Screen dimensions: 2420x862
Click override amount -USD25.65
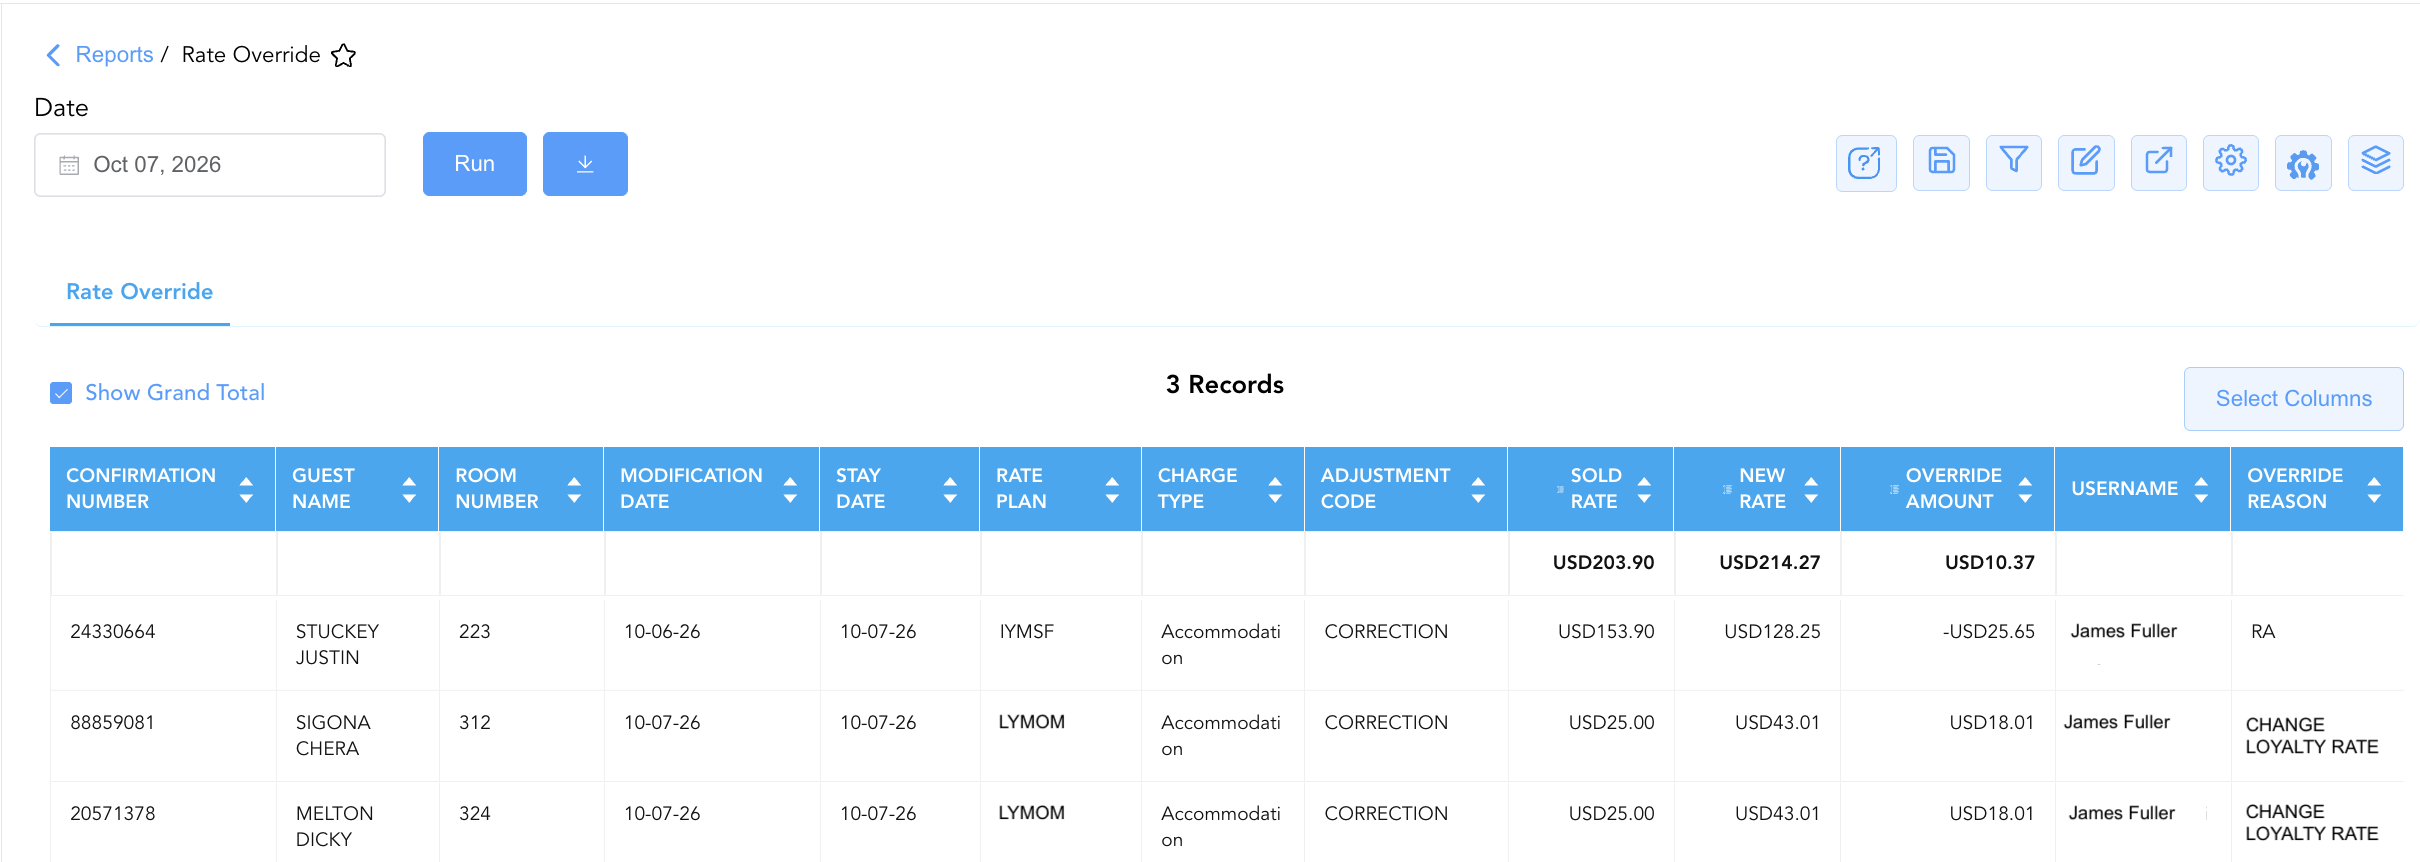pyautogui.click(x=1988, y=632)
